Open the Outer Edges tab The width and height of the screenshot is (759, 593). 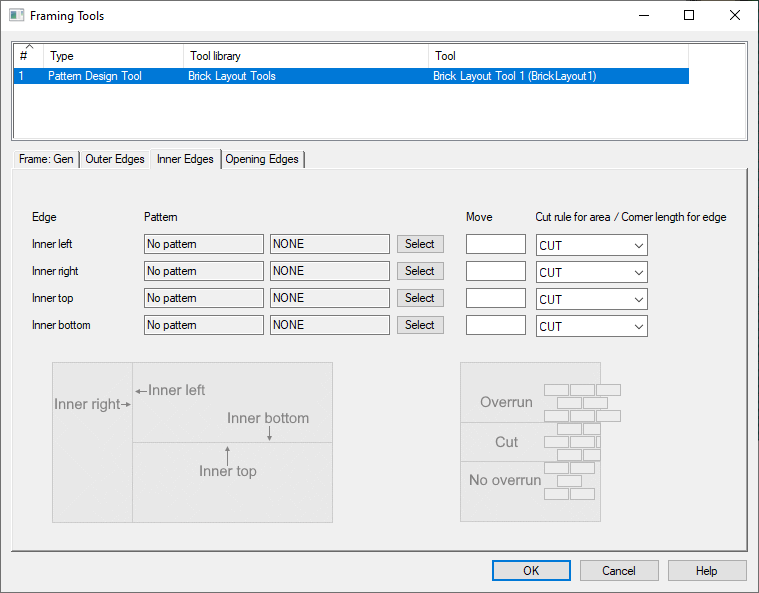pos(115,159)
